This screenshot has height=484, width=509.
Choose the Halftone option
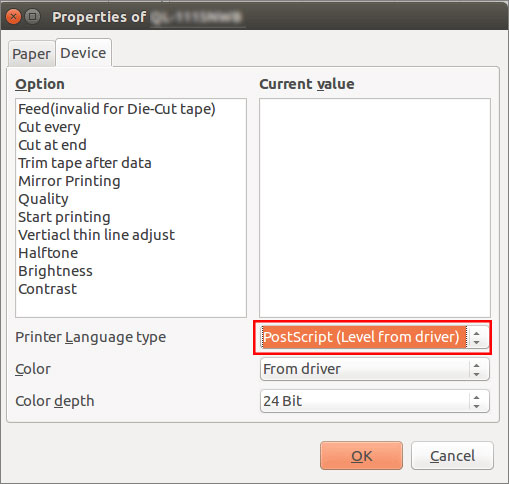pyautogui.click(x=48, y=253)
